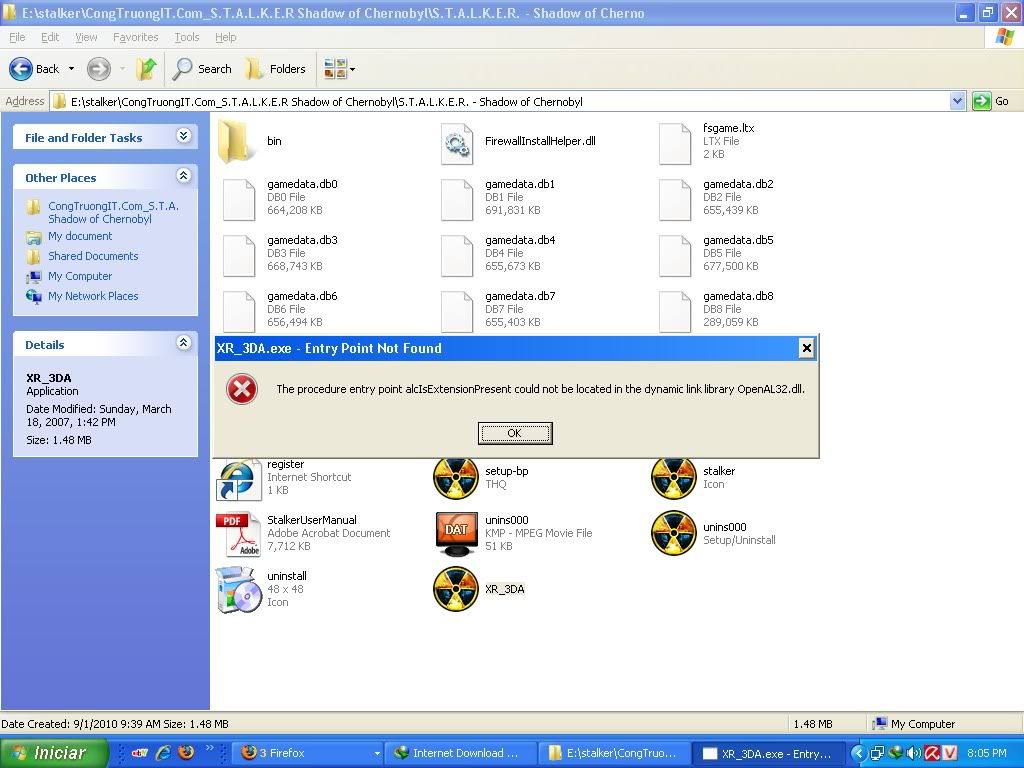Open Firefox taskbar group dropdown
Image resolution: width=1024 pixels, height=768 pixels.
click(376, 753)
